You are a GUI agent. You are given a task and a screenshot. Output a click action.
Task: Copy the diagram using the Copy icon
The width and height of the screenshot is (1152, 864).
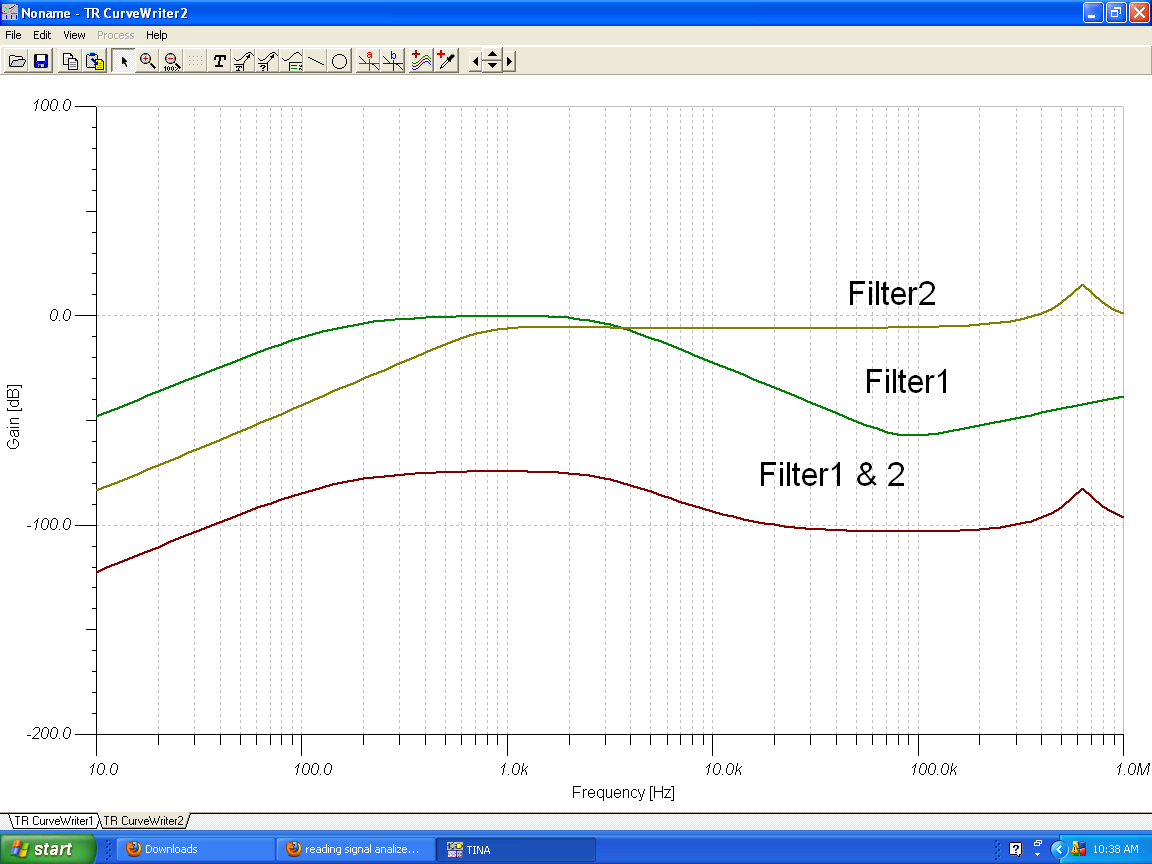coord(71,61)
